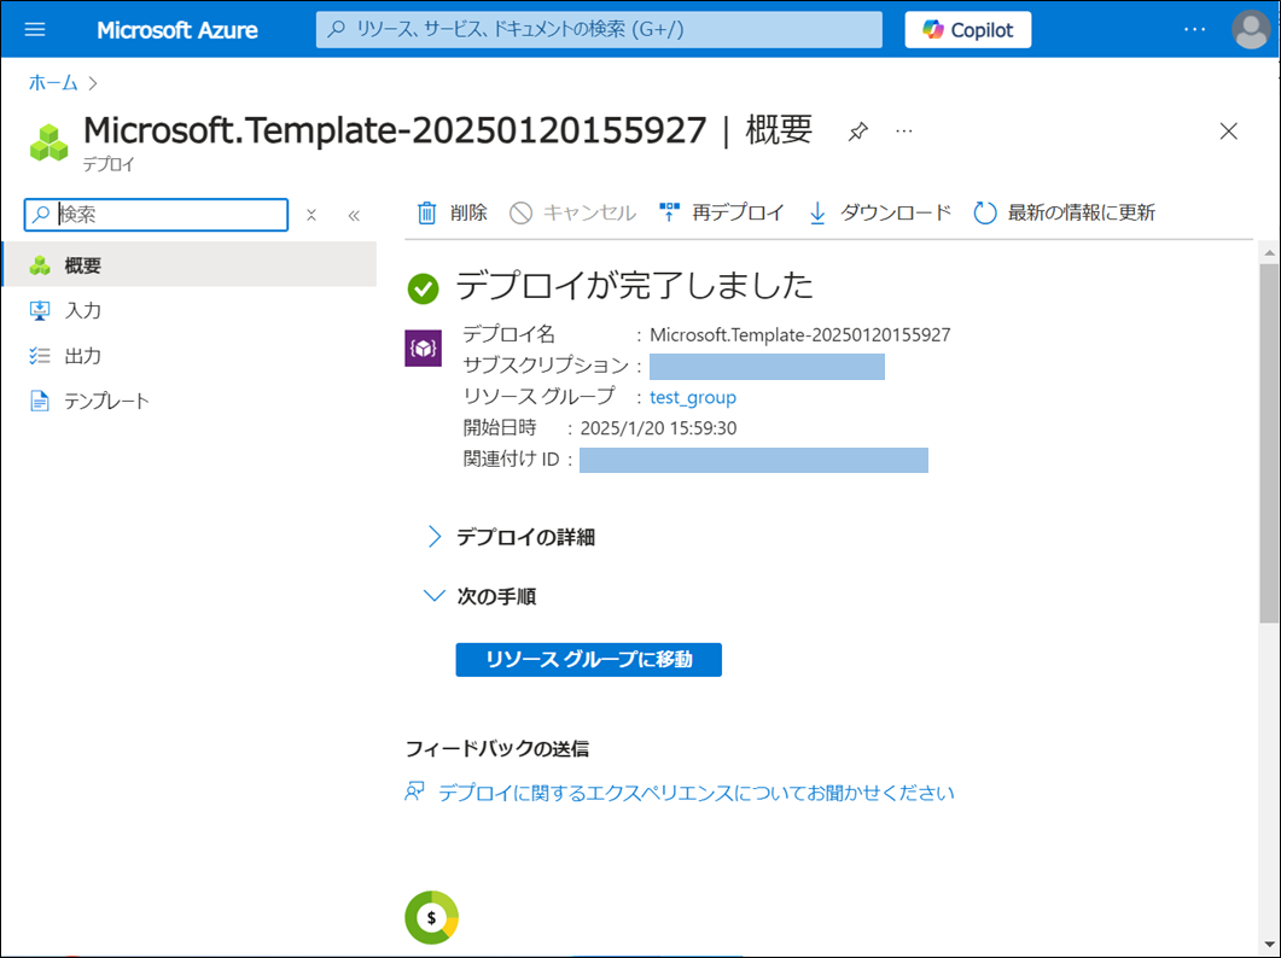Click the top resource search box
This screenshot has width=1281, height=958.
click(x=600, y=30)
